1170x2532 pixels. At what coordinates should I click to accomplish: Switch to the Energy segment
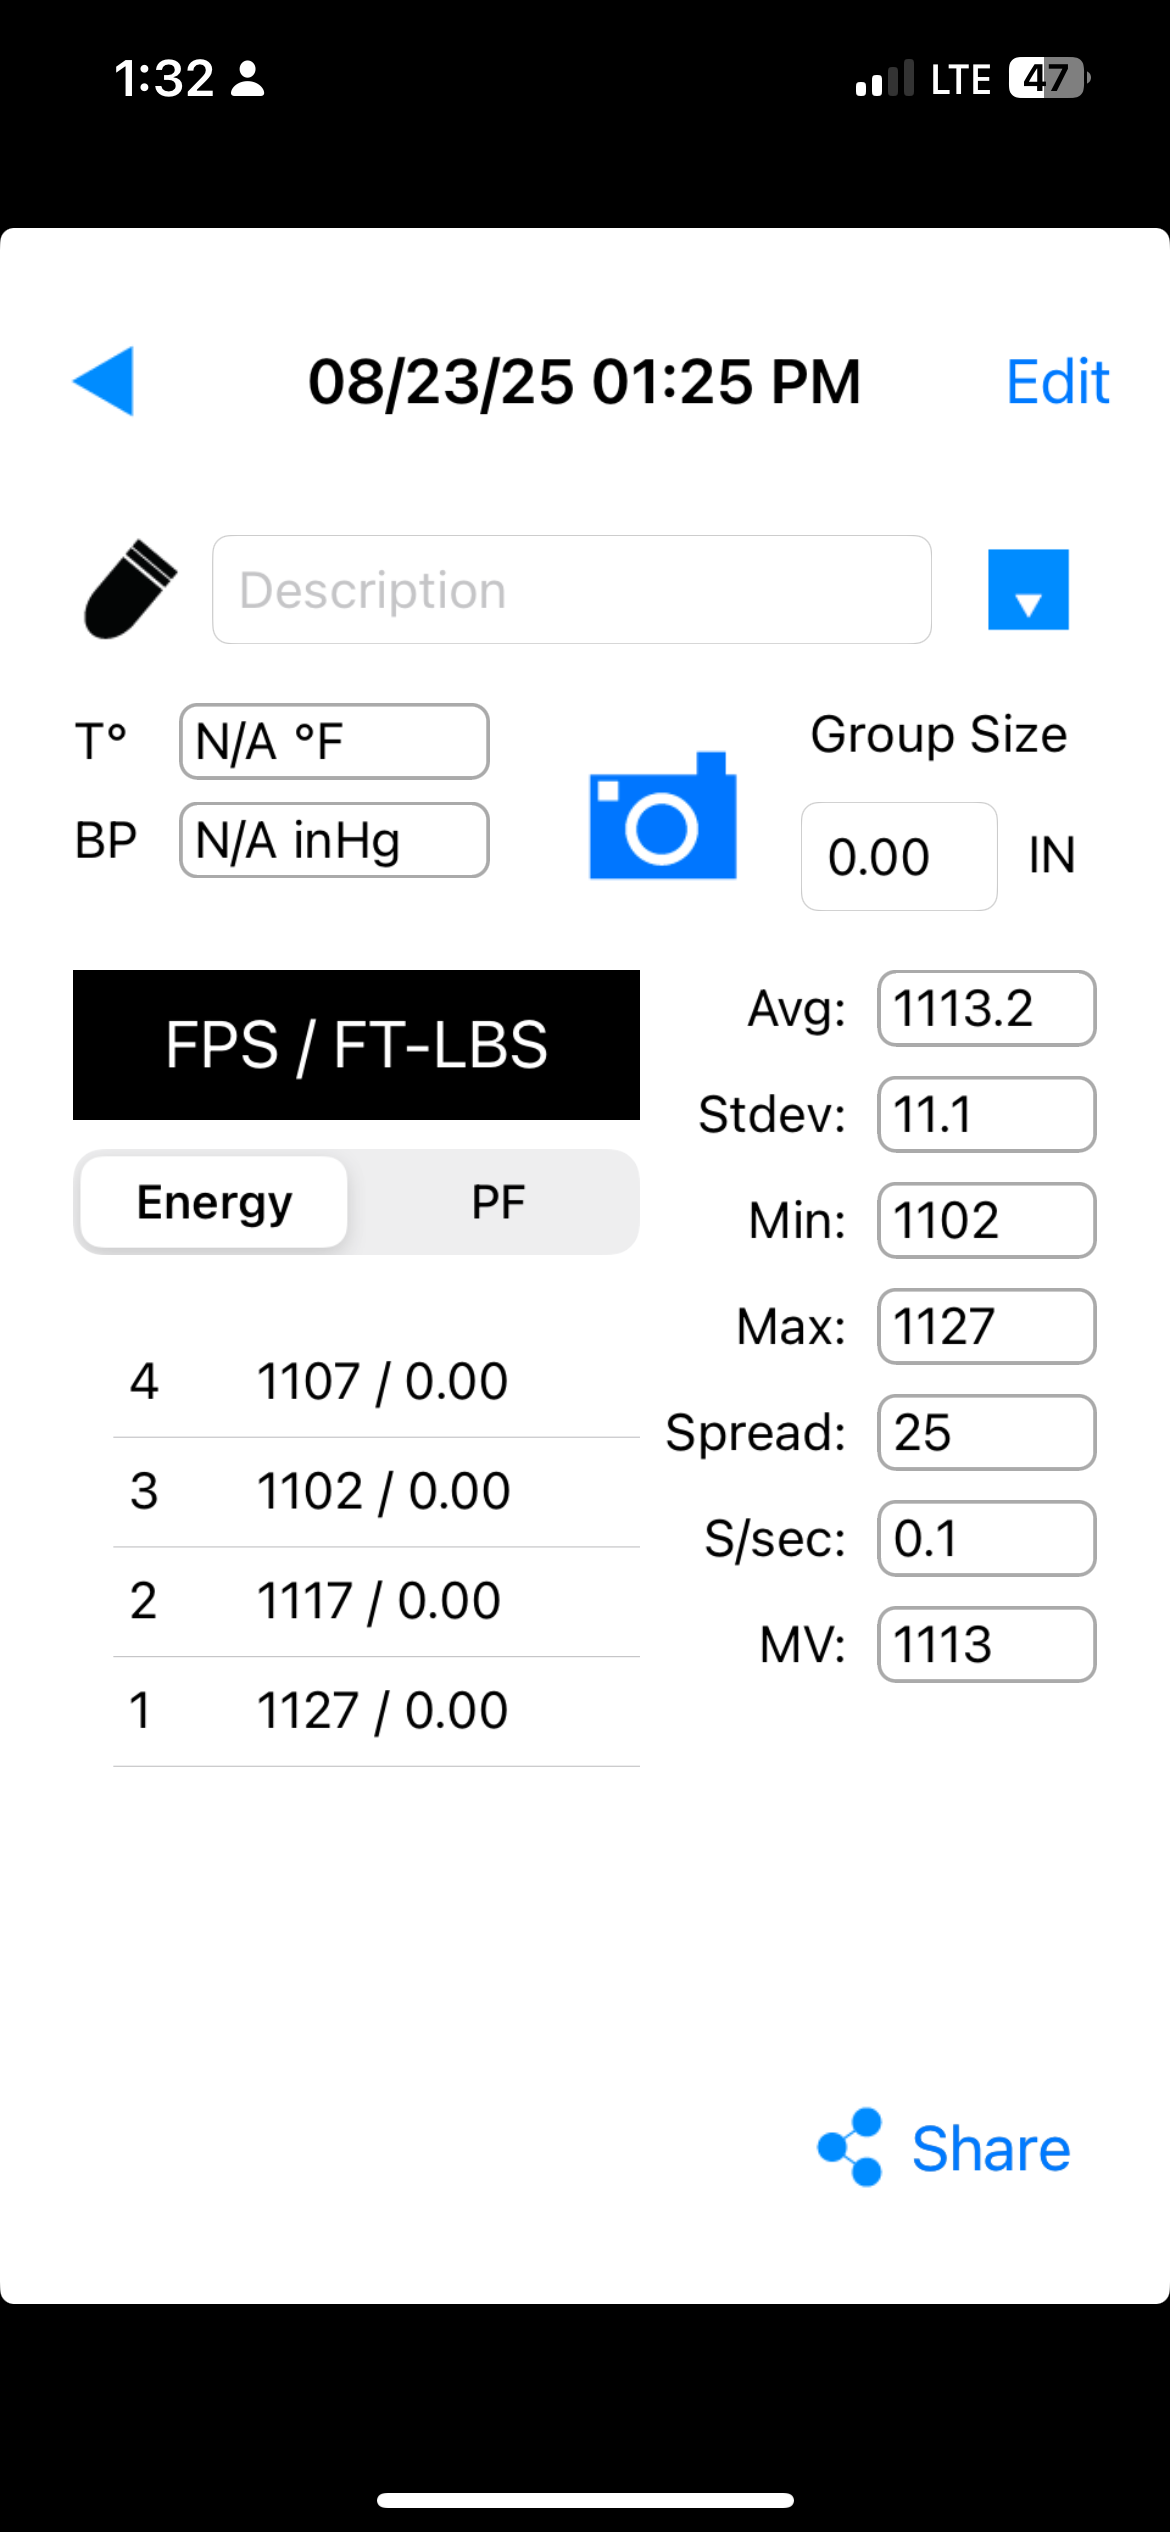coord(214,1202)
